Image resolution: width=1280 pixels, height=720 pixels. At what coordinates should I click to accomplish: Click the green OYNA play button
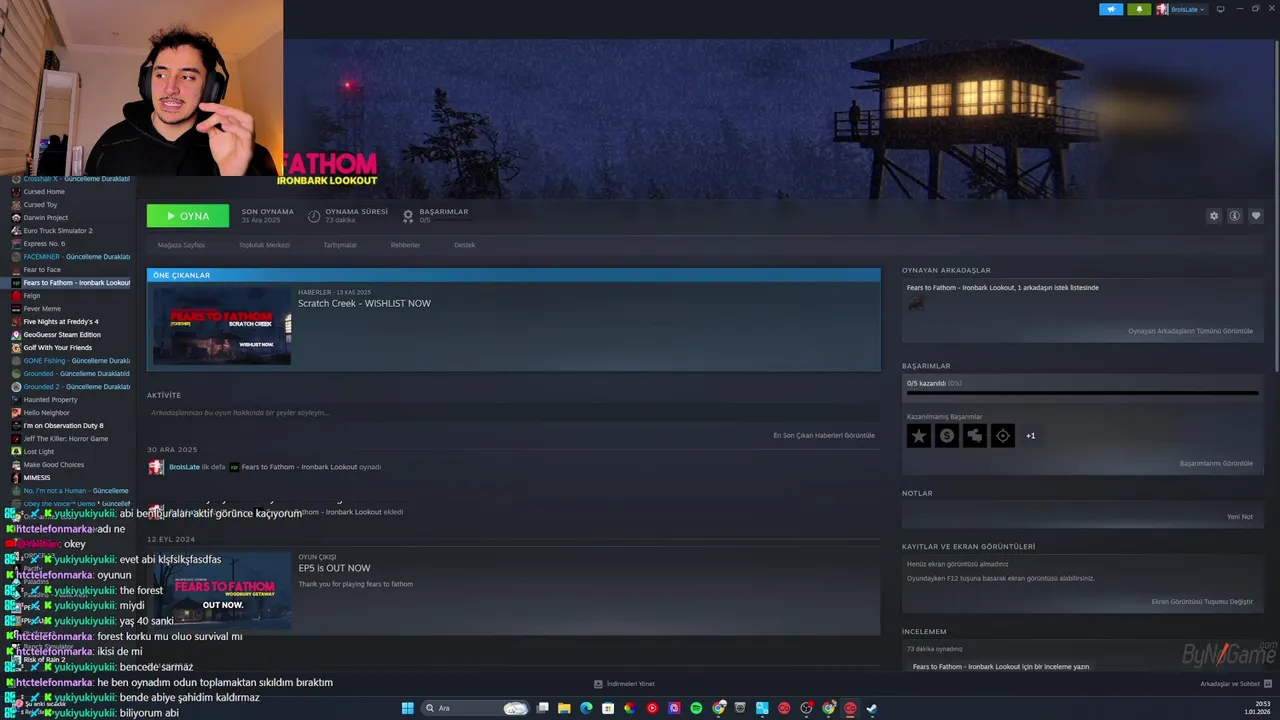[x=188, y=216]
